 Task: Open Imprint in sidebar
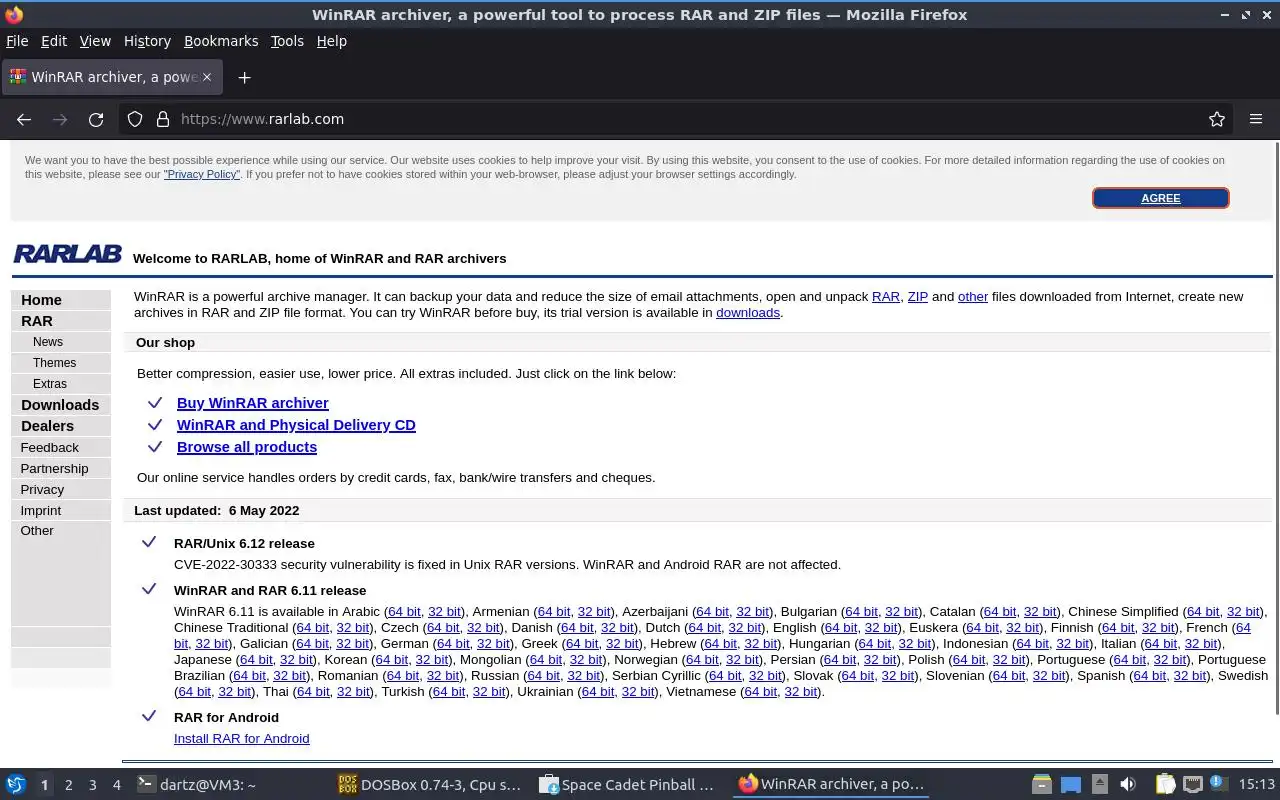pyautogui.click(x=41, y=510)
